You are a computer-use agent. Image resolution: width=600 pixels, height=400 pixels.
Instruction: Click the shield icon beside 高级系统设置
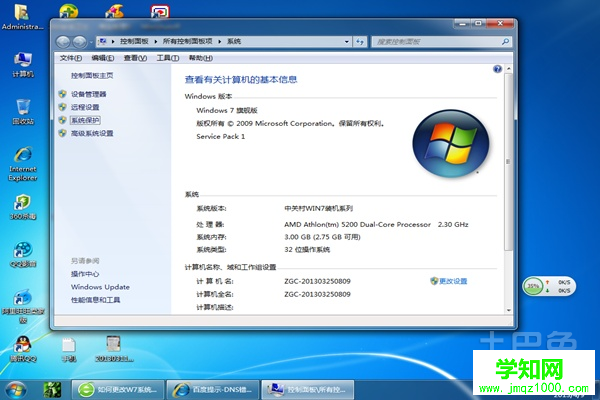pos(62,133)
